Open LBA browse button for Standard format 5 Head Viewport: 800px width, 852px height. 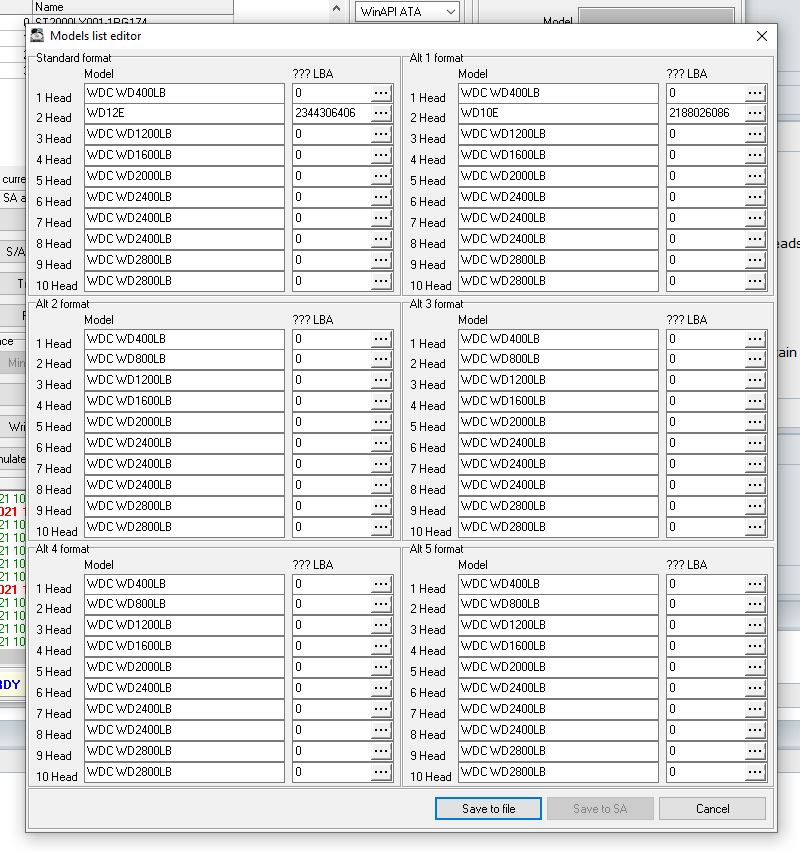pyautogui.click(x=381, y=176)
